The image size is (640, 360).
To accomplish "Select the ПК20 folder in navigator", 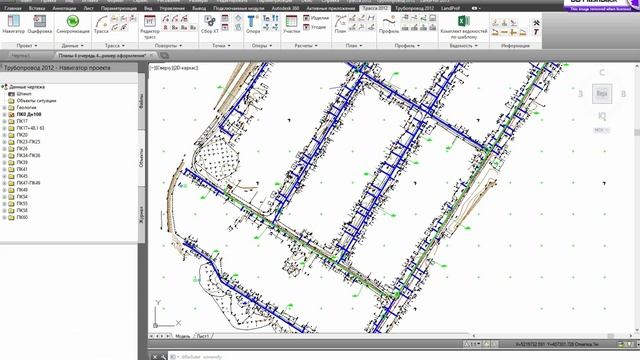I will (x=22, y=135).
